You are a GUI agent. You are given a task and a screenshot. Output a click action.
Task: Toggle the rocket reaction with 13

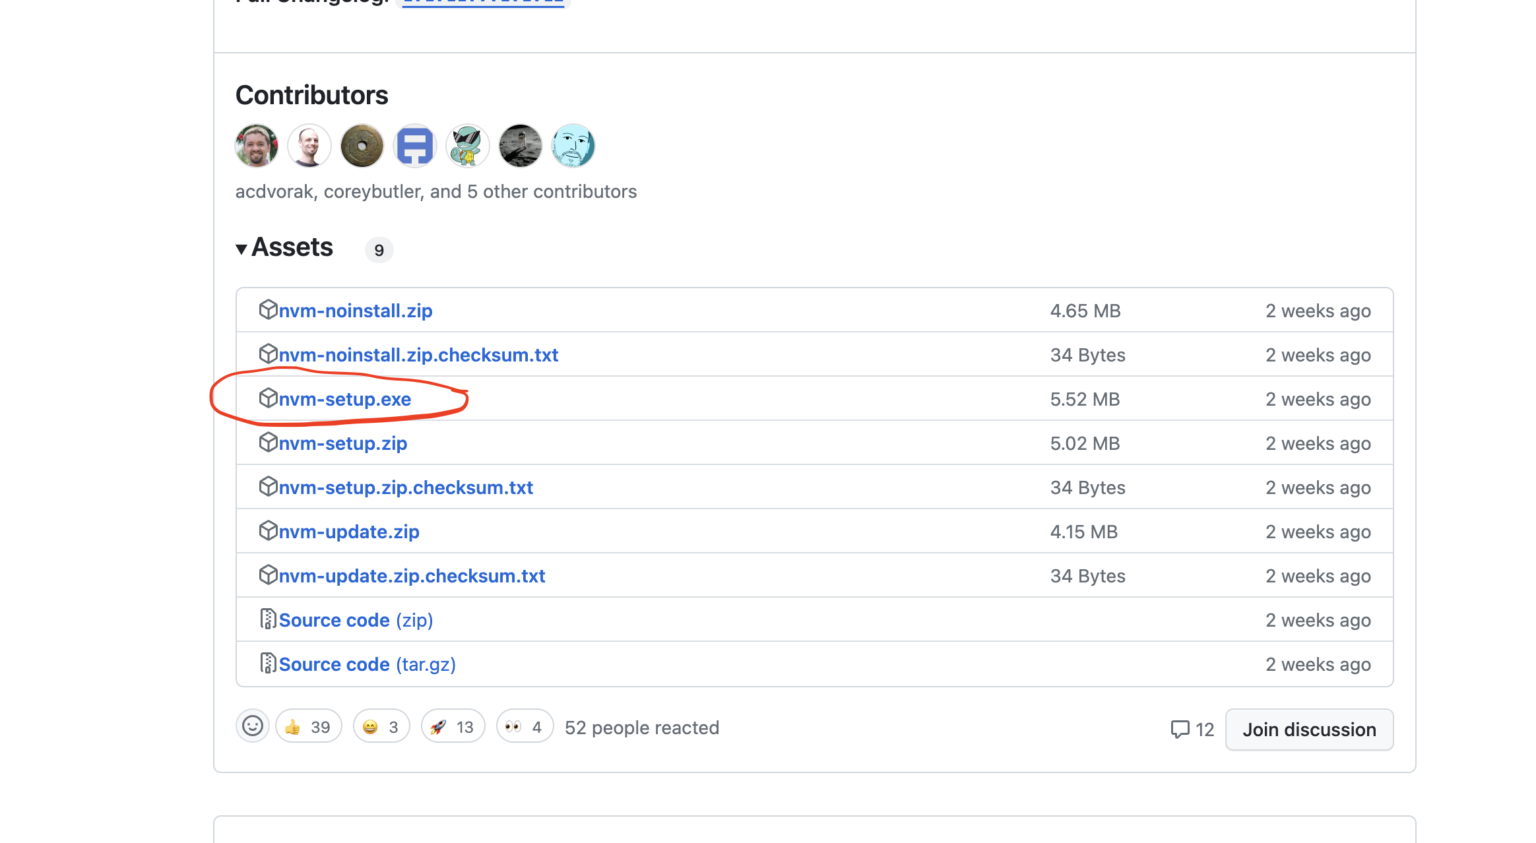point(453,727)
